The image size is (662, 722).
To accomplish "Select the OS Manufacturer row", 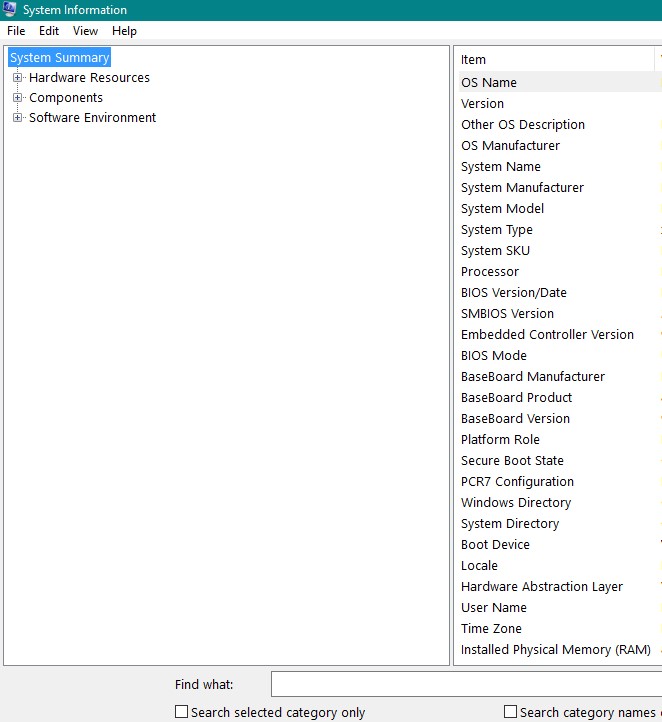I will coord(560,146).
